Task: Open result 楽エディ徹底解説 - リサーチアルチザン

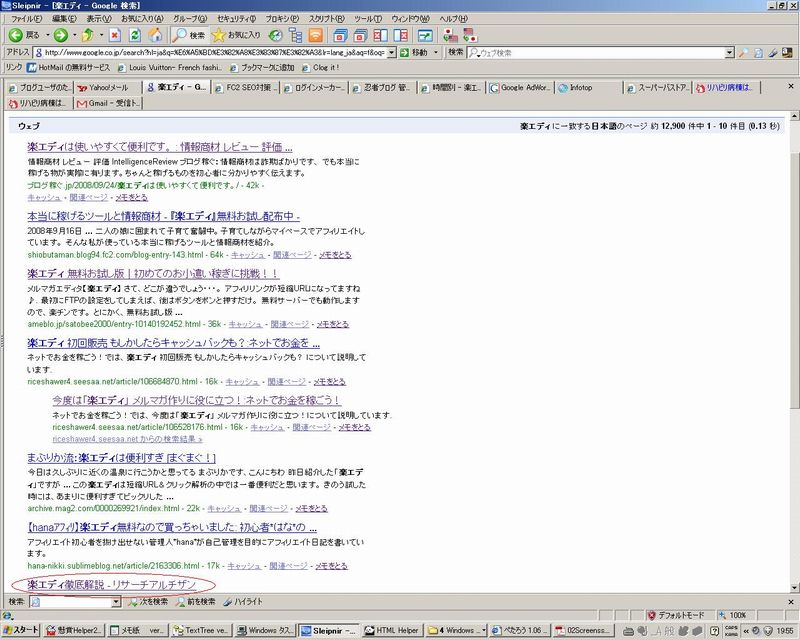Action: (x=112, y=585)
